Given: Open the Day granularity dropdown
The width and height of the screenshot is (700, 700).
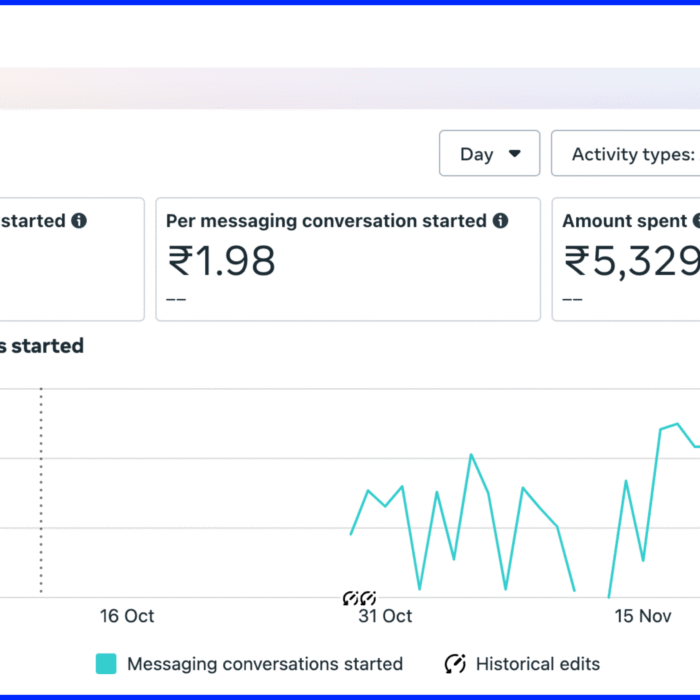Looking at the screenshot, I should (489, 154).
